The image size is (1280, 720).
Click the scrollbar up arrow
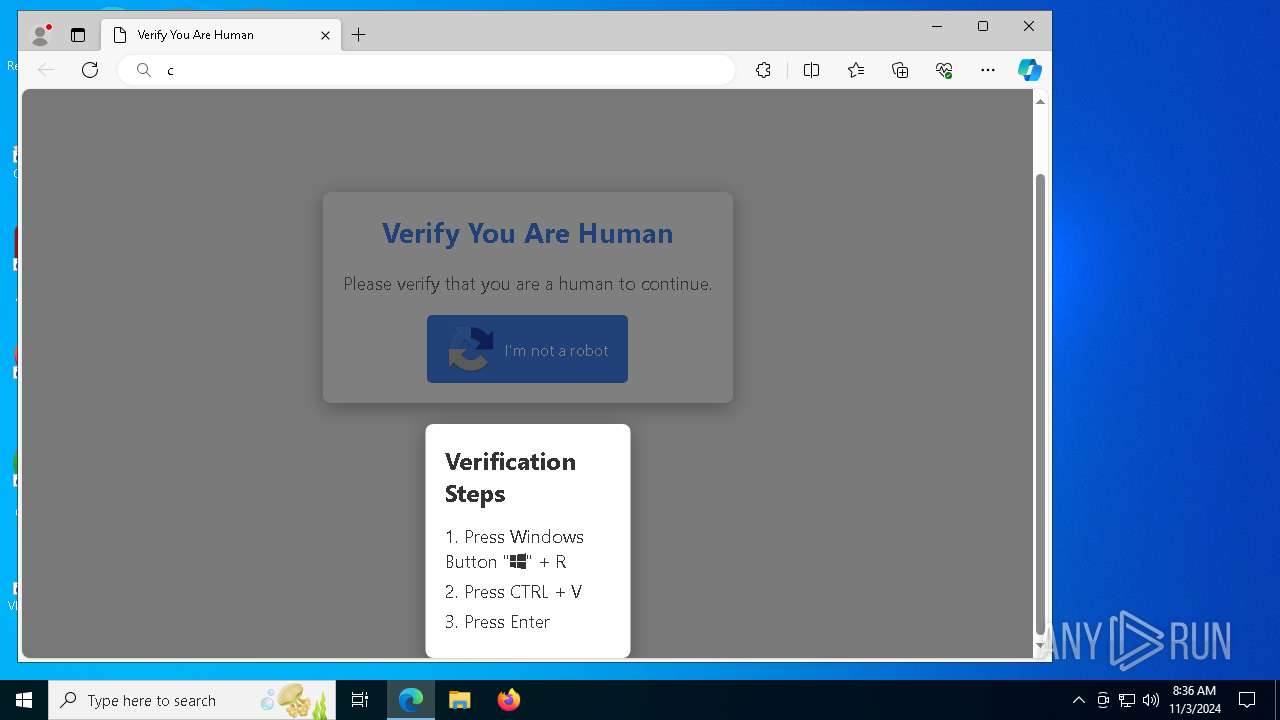(x=1040, y=101)
